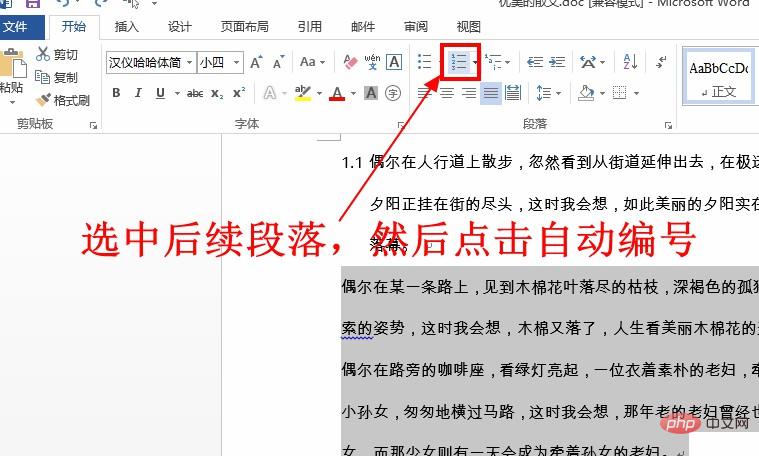Click the numbered list (自动编号) button
Screen dimensions: 759x456
pyautogui.click(x=458, y=62)
